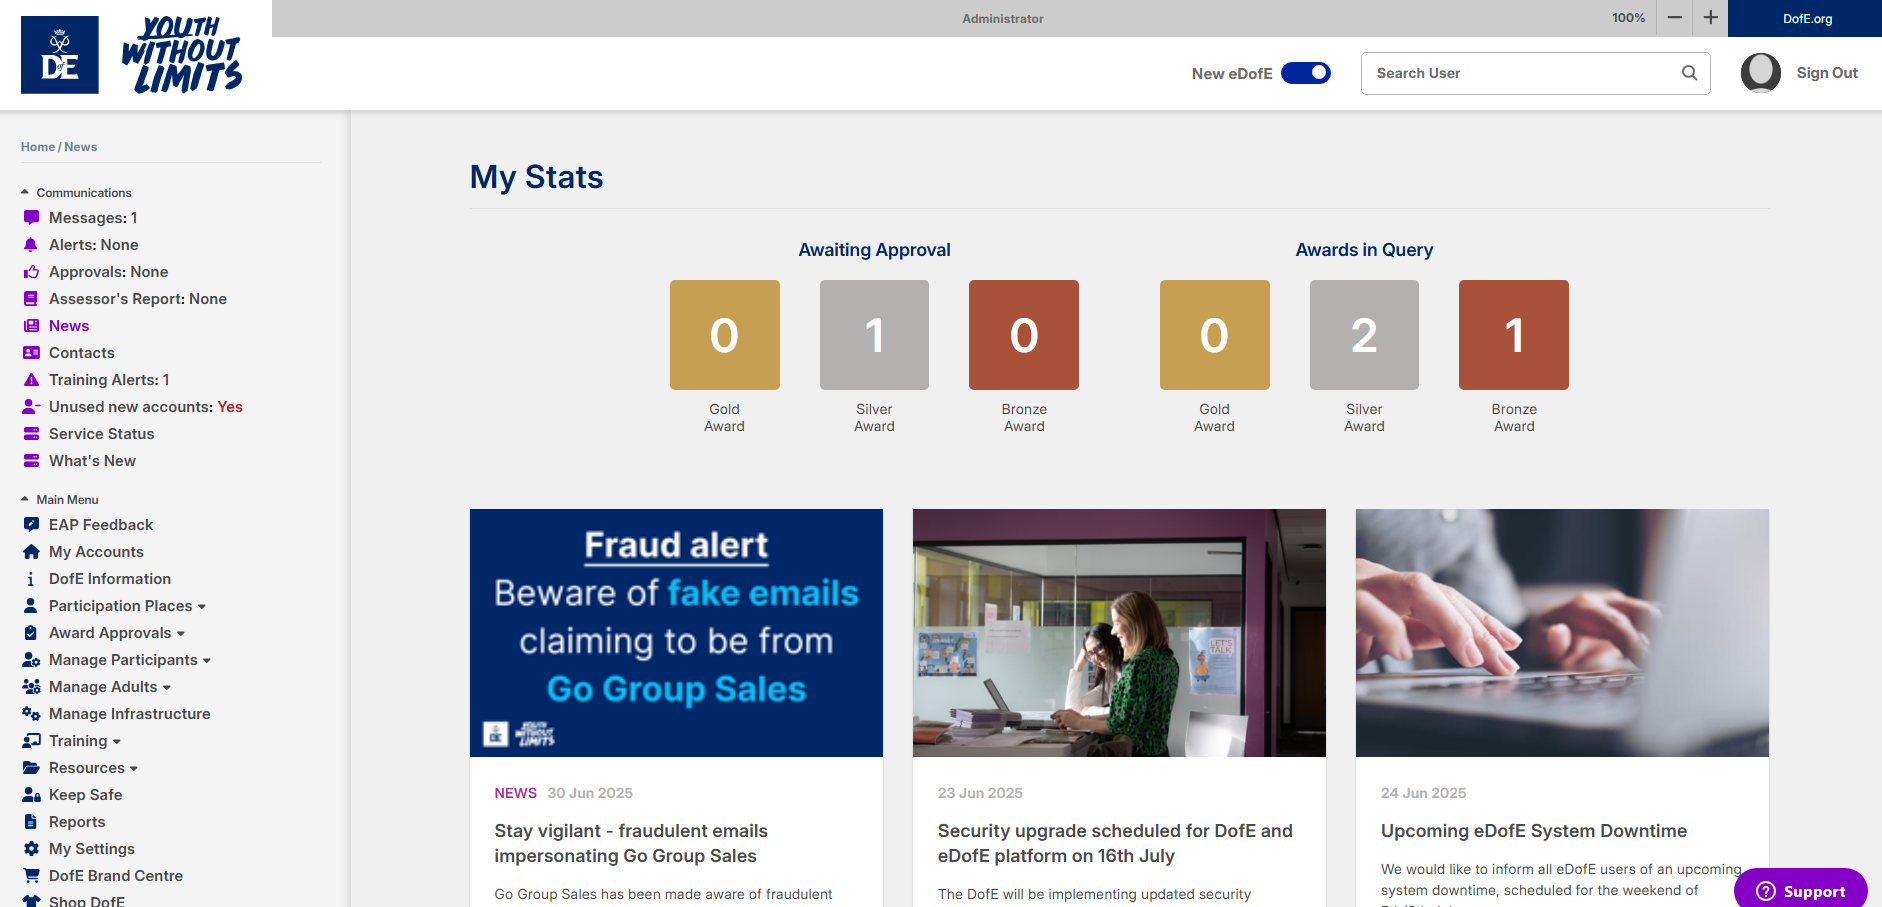
Task: Open Contacts menu item
Action: [x=82, y=353]
